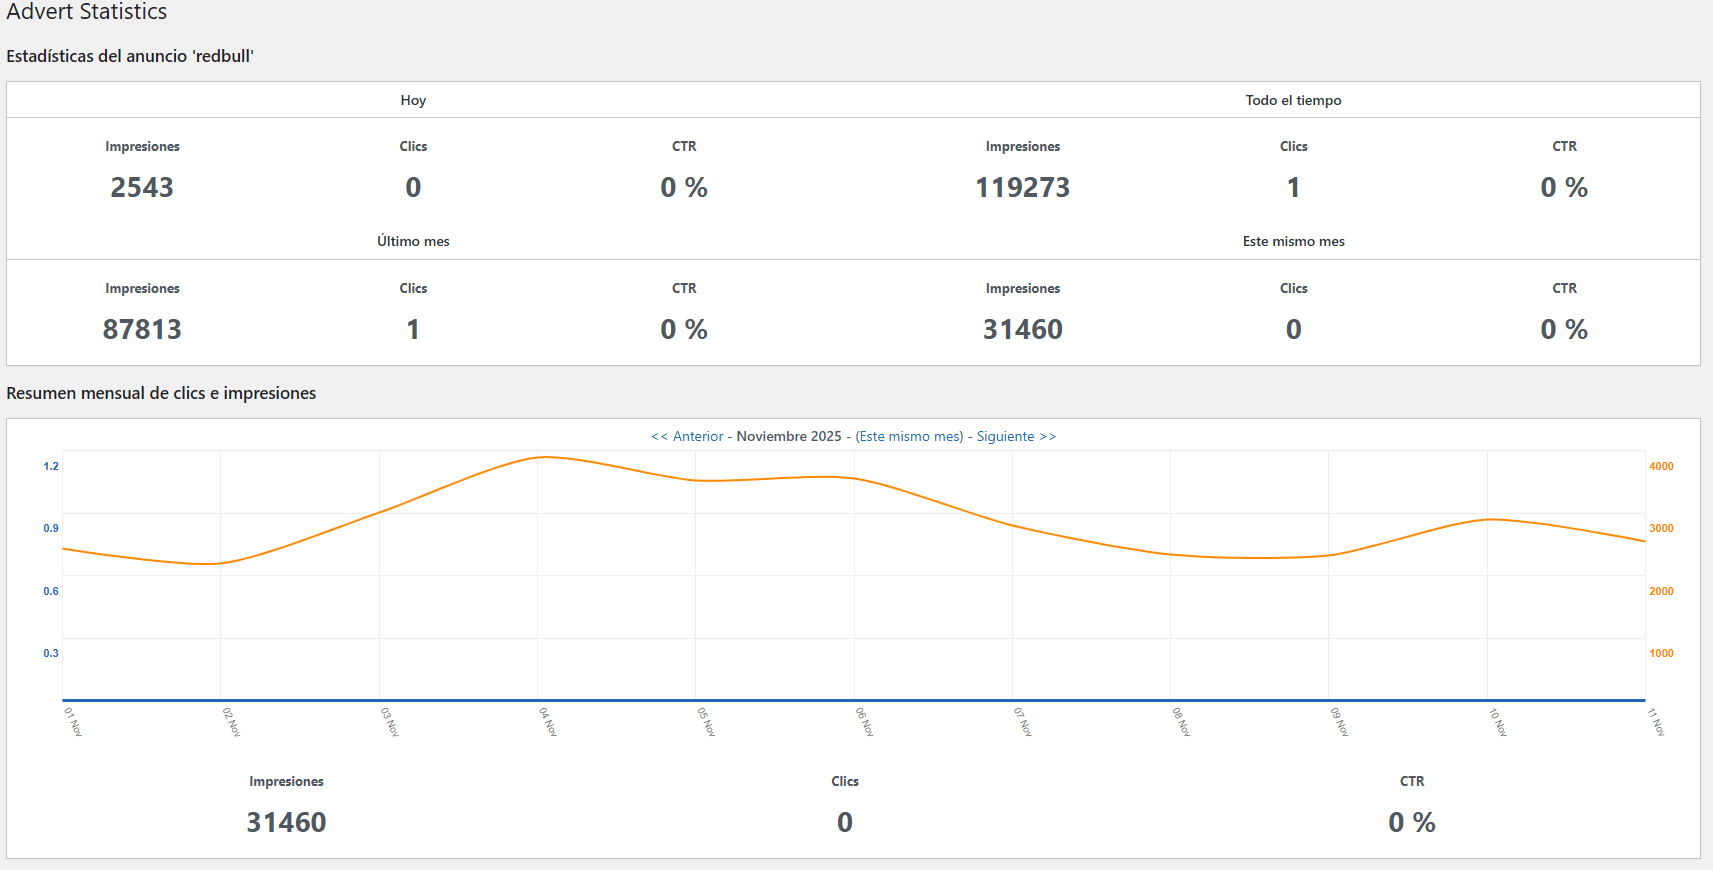Image resolution: width=1713 pixels, height=870 pixels.
Task: Click orange line low point at 02 Nov
Action: (x=212, y=564)
